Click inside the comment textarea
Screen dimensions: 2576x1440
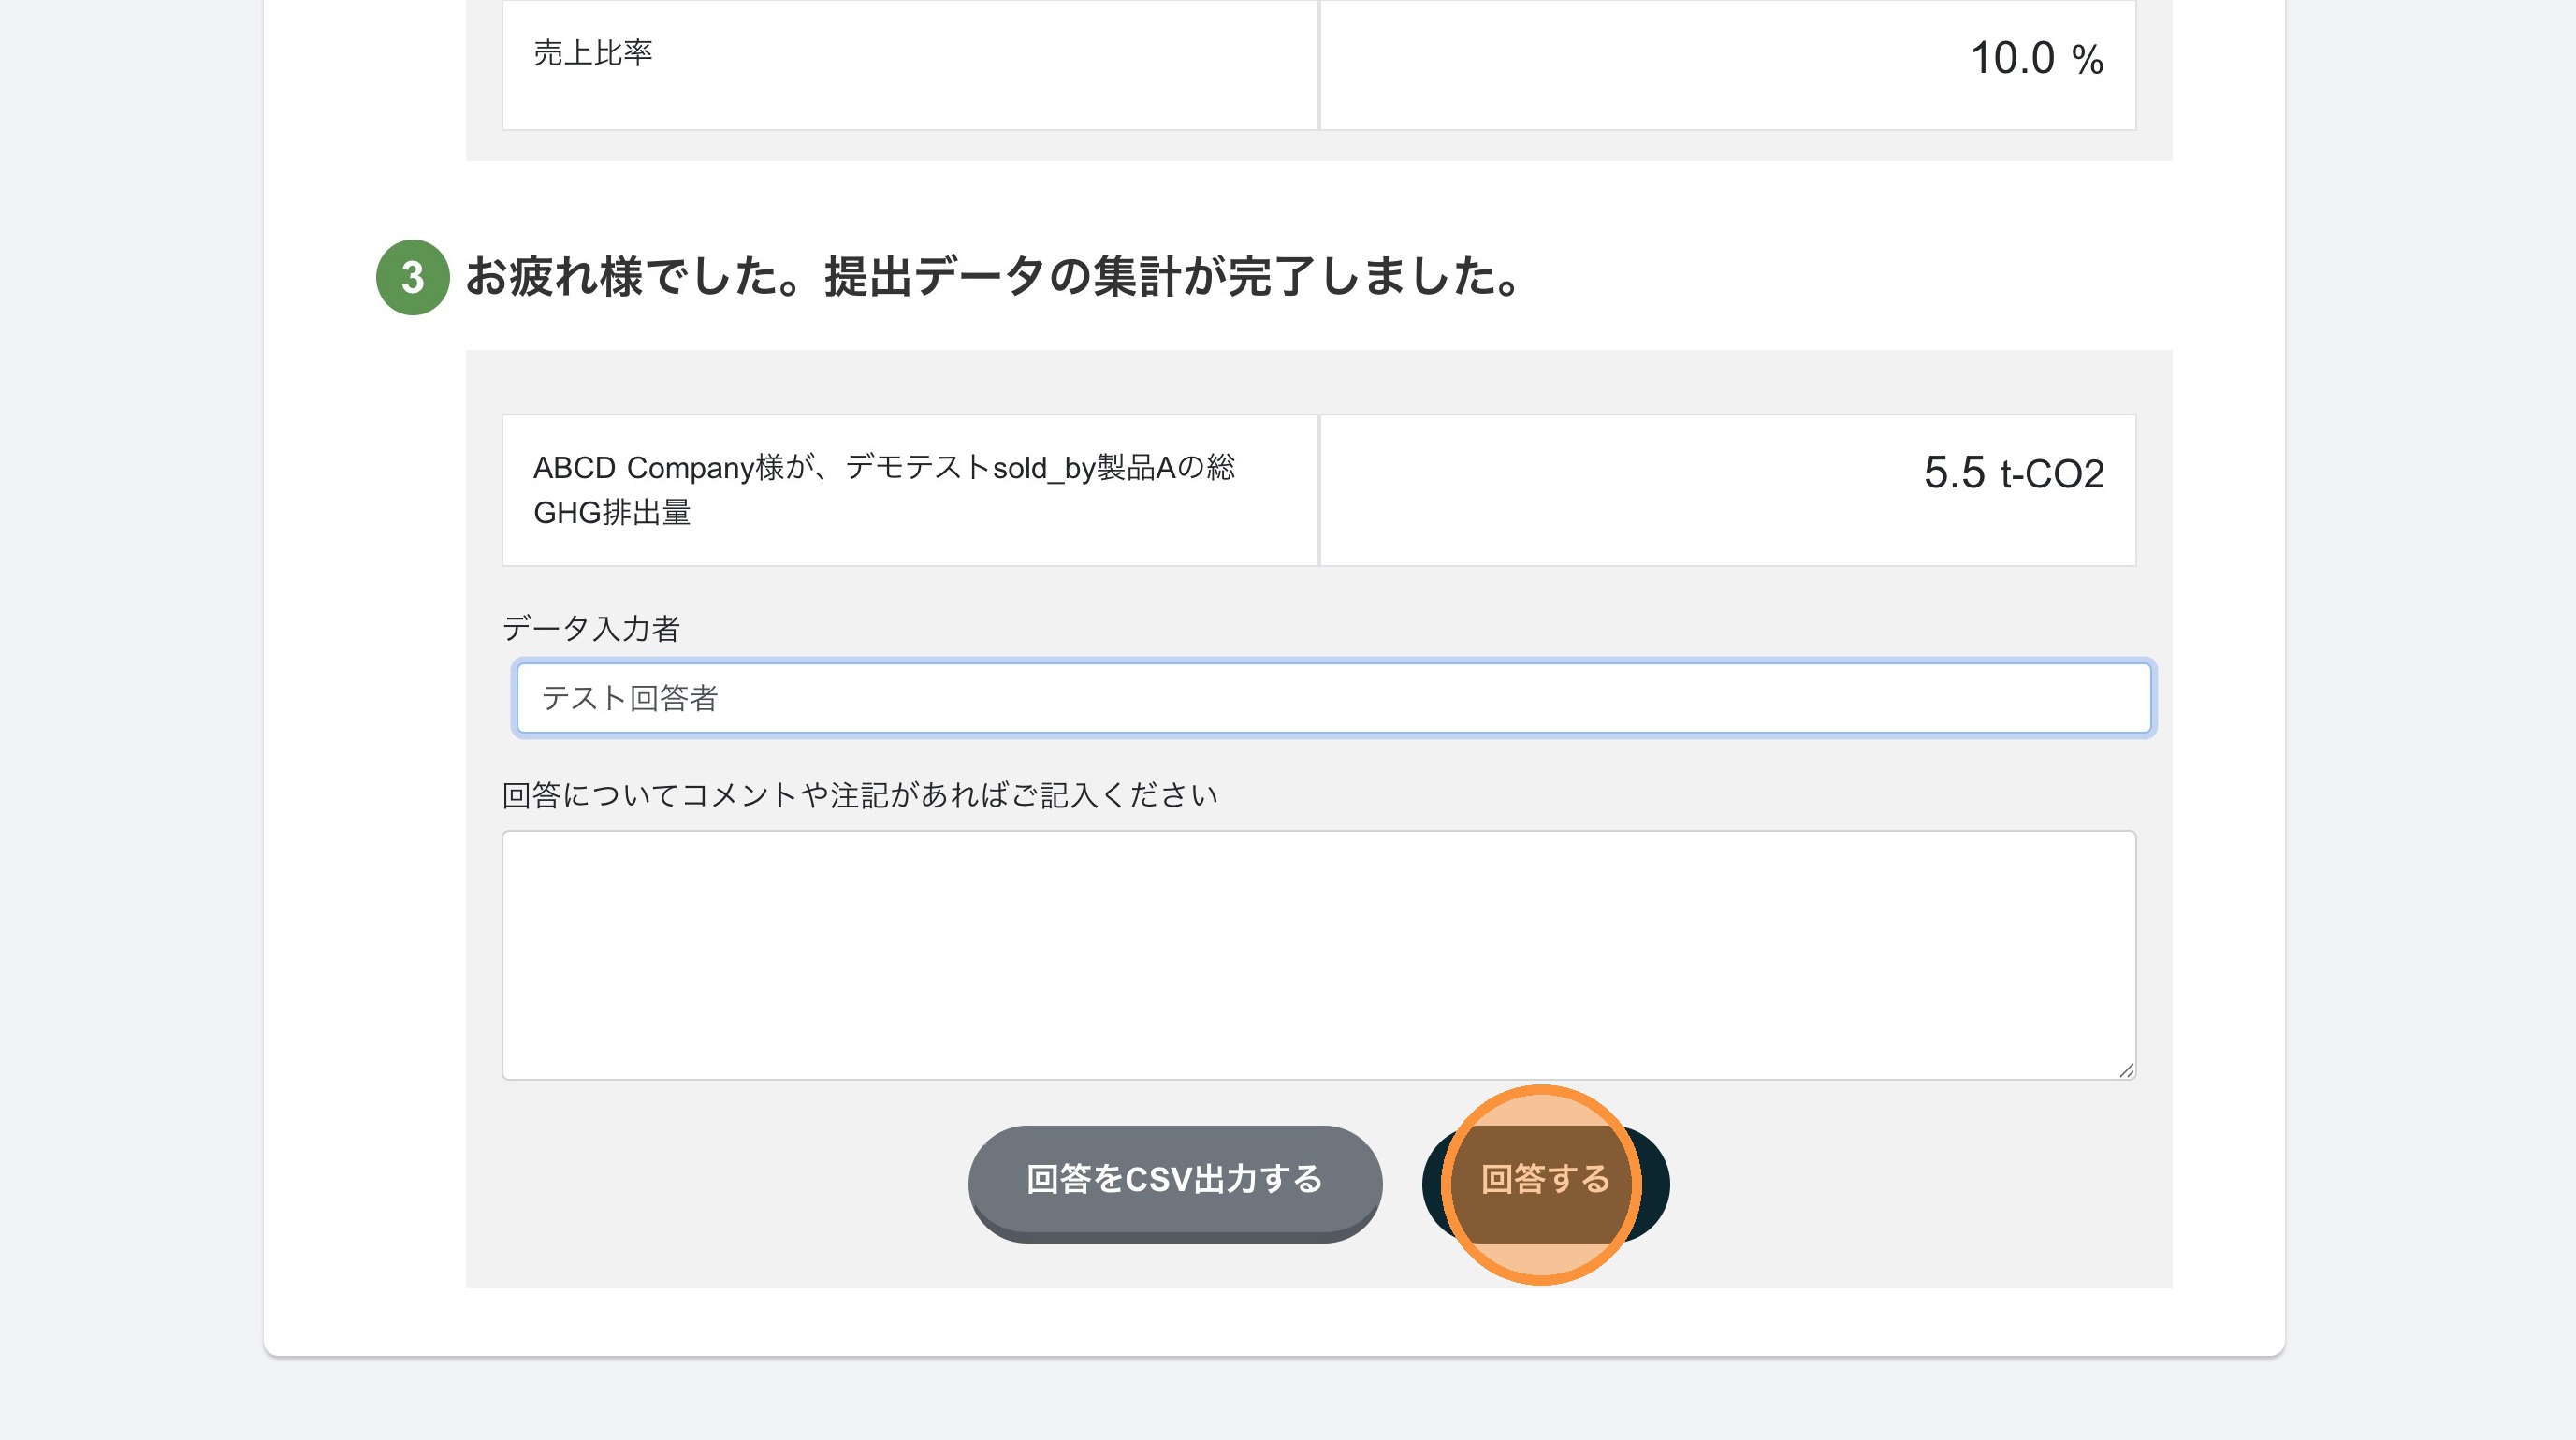pyautogui.click(x=1318, y=955)
